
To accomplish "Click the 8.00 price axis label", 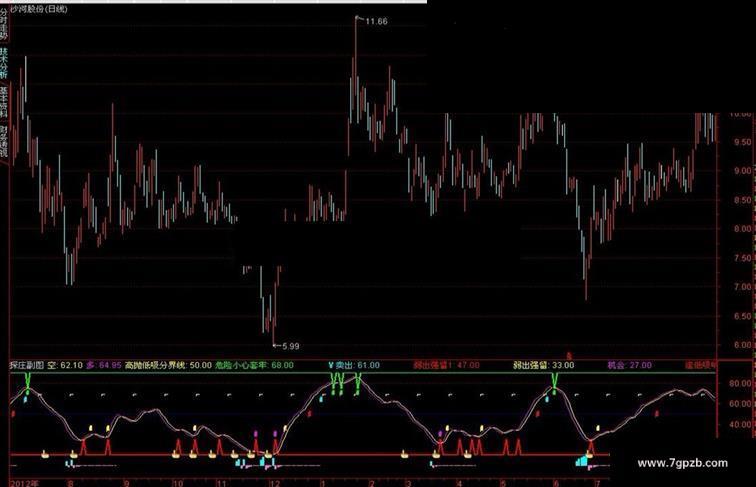I will click(742, 229).
